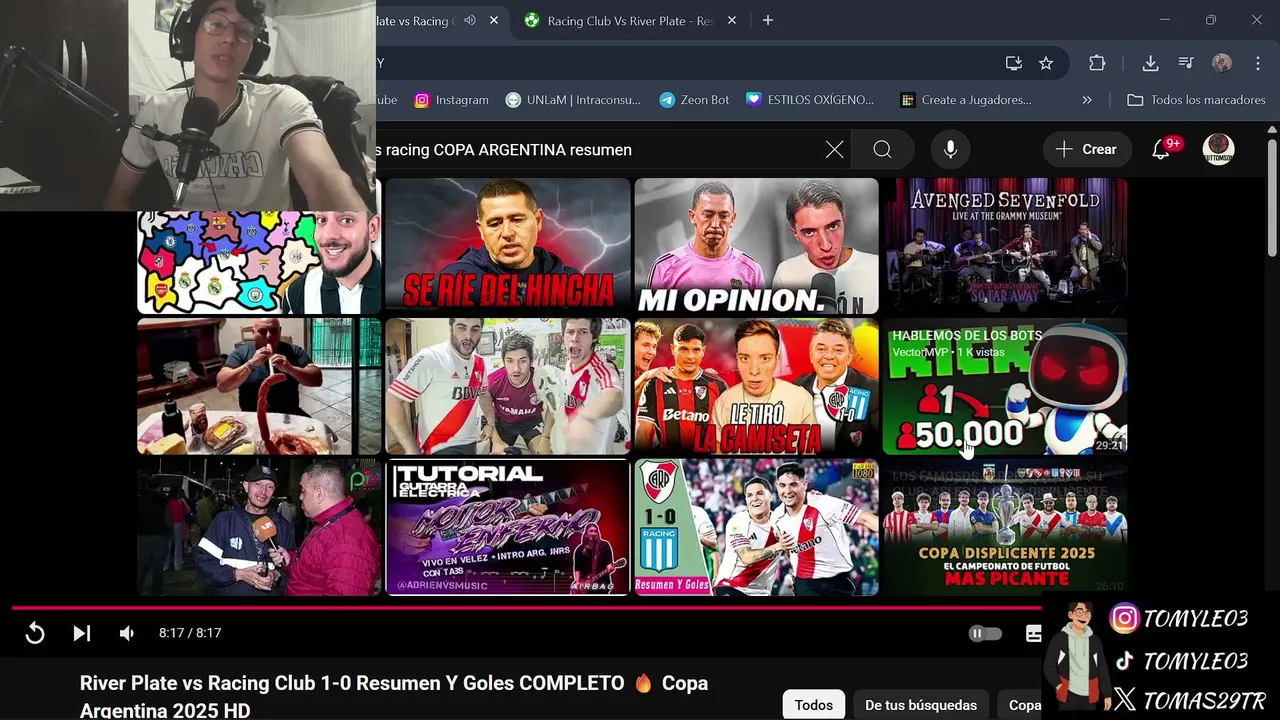Image resolution: width=1280 pixels, height=720 pixels.
Task: Open Chrome's three-dot menu
Action: 1257,63
